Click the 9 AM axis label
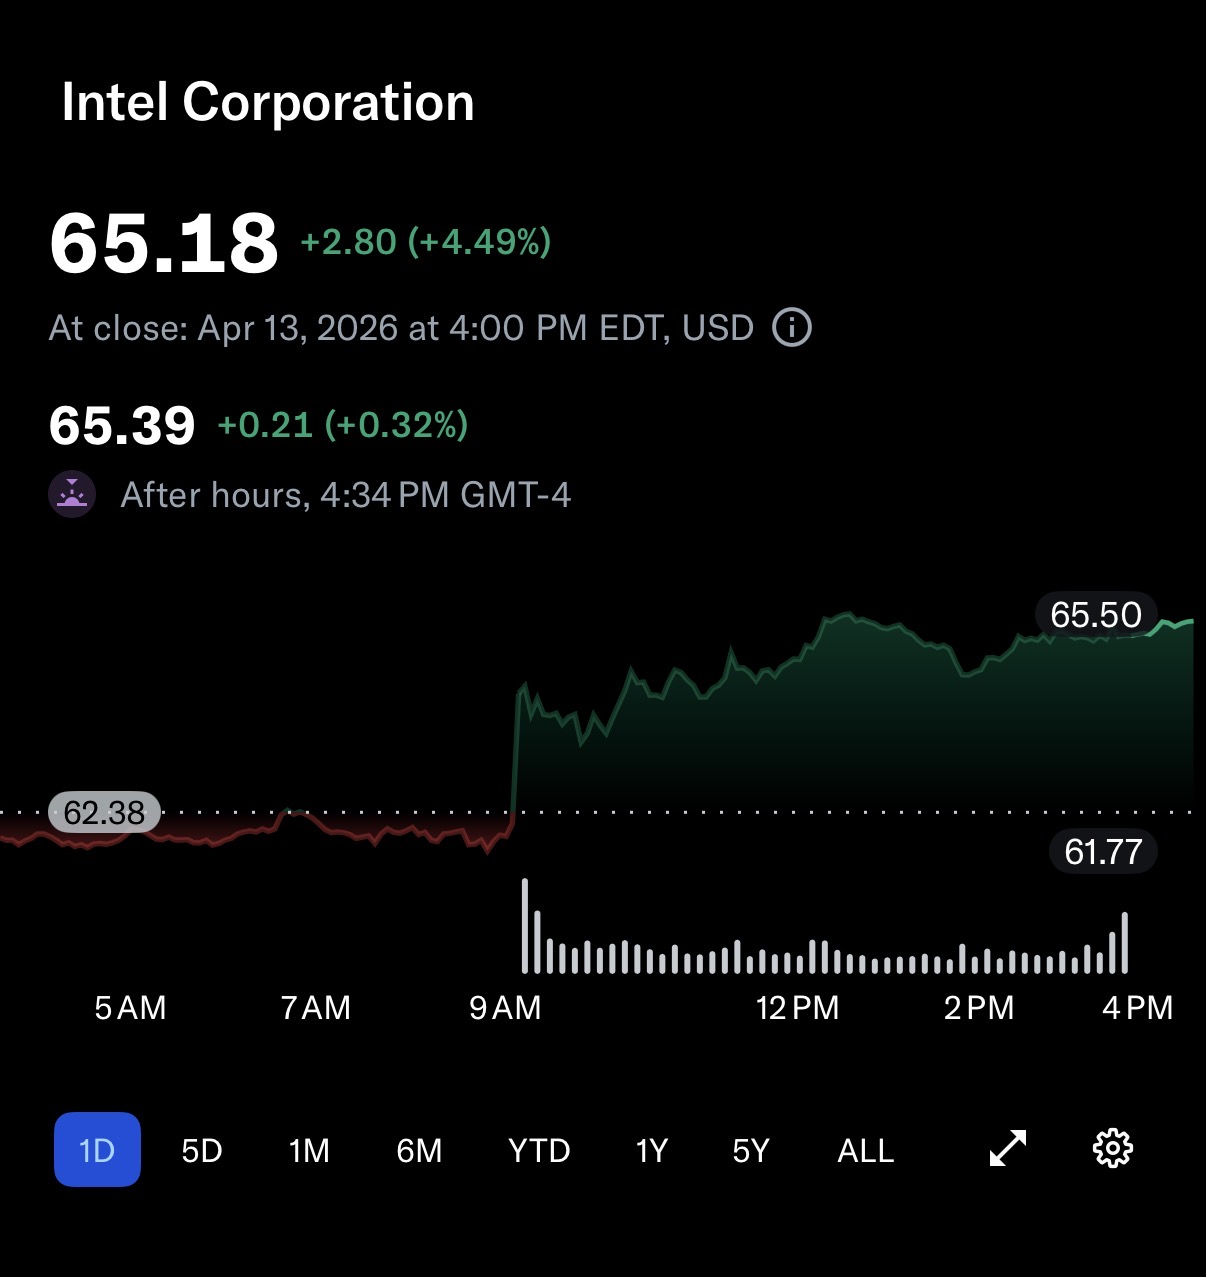This screenshot has height=1277, width=1206. pyautogui.click(x=505, y=1008)
